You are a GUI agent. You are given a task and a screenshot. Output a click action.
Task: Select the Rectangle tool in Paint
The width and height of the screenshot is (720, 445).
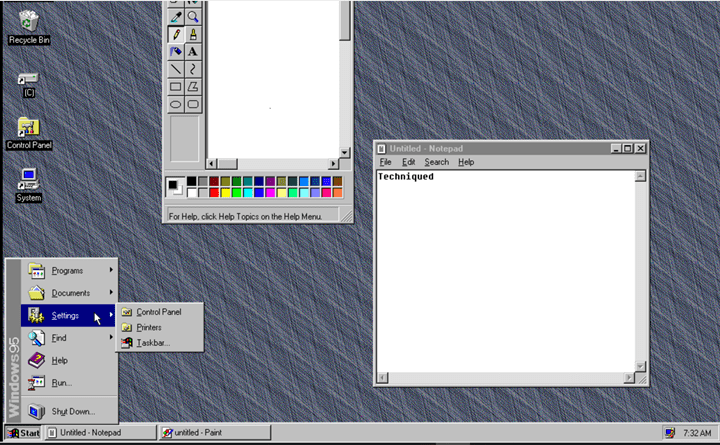pyautogui.click(x=176, y=87)
